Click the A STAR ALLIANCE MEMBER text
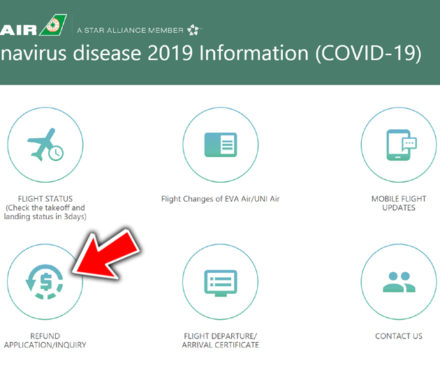Image resolution: width=440 pixels, height=372 pixels. coord(130,30)
